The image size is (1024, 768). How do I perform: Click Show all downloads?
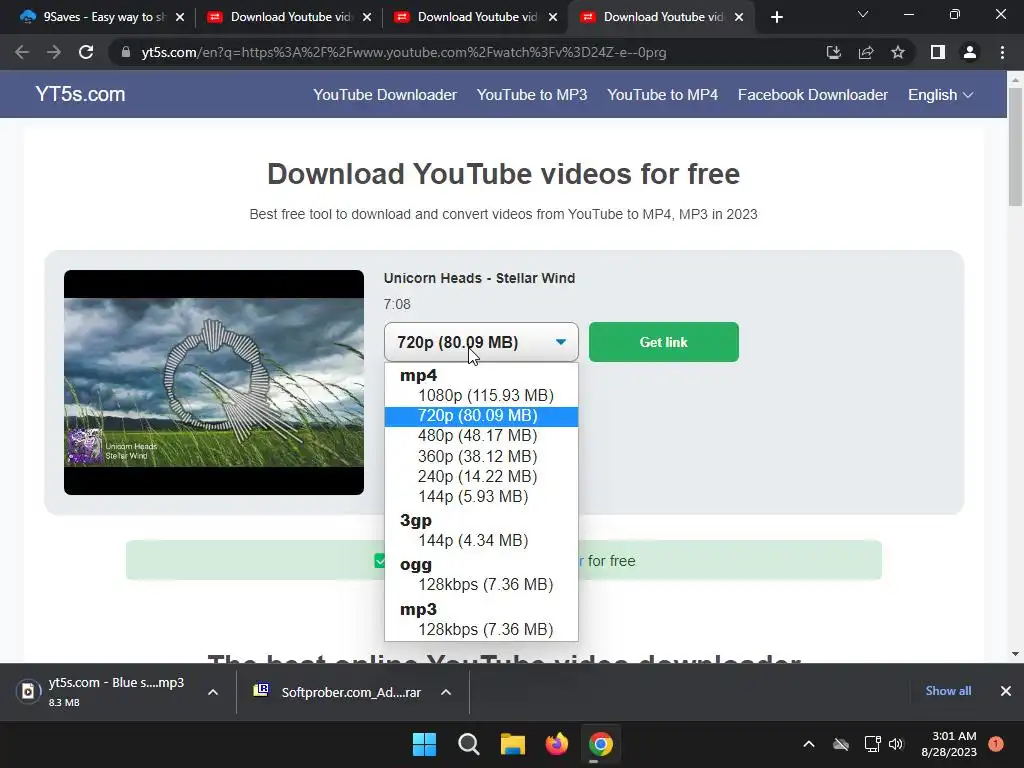pos(948,691)
